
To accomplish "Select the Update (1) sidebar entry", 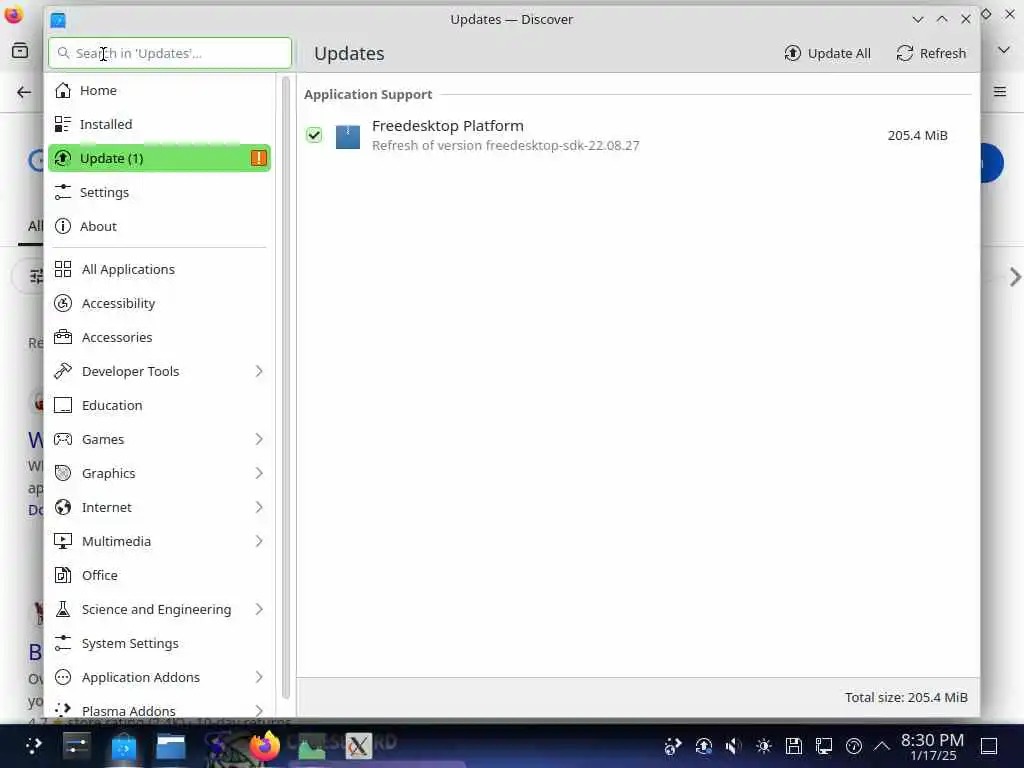I will tap(159, 158).
